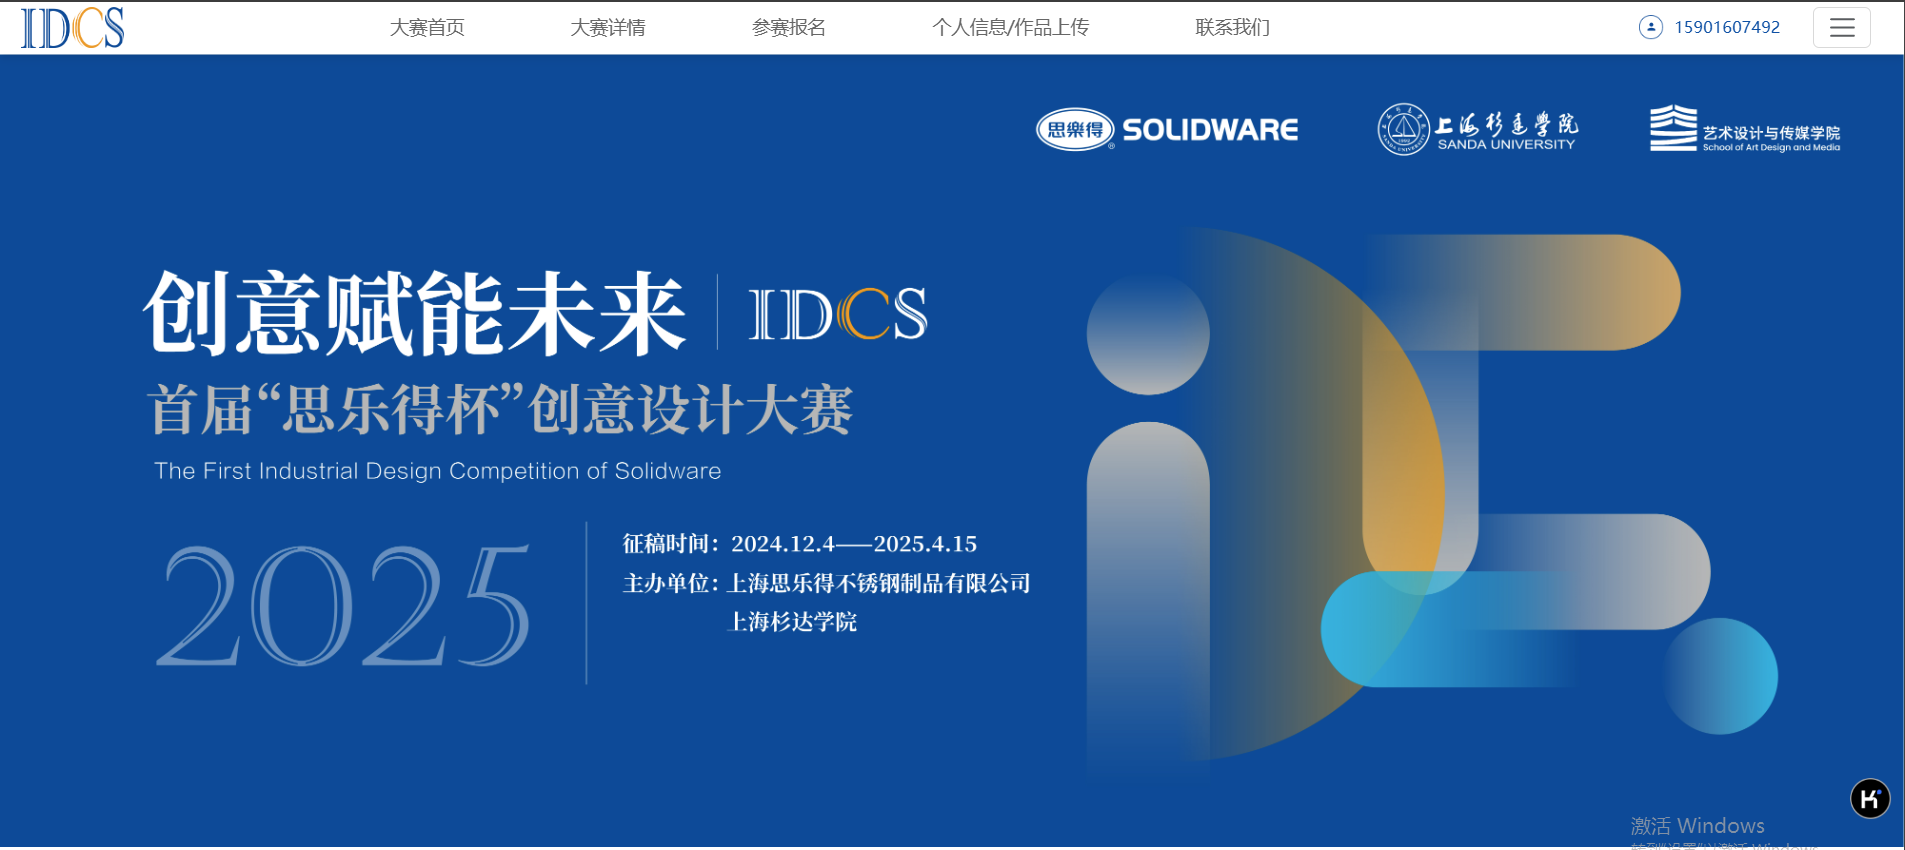Click the English competition subtitle text
This screenshot has width=1905, height=850.
[438, 471]
